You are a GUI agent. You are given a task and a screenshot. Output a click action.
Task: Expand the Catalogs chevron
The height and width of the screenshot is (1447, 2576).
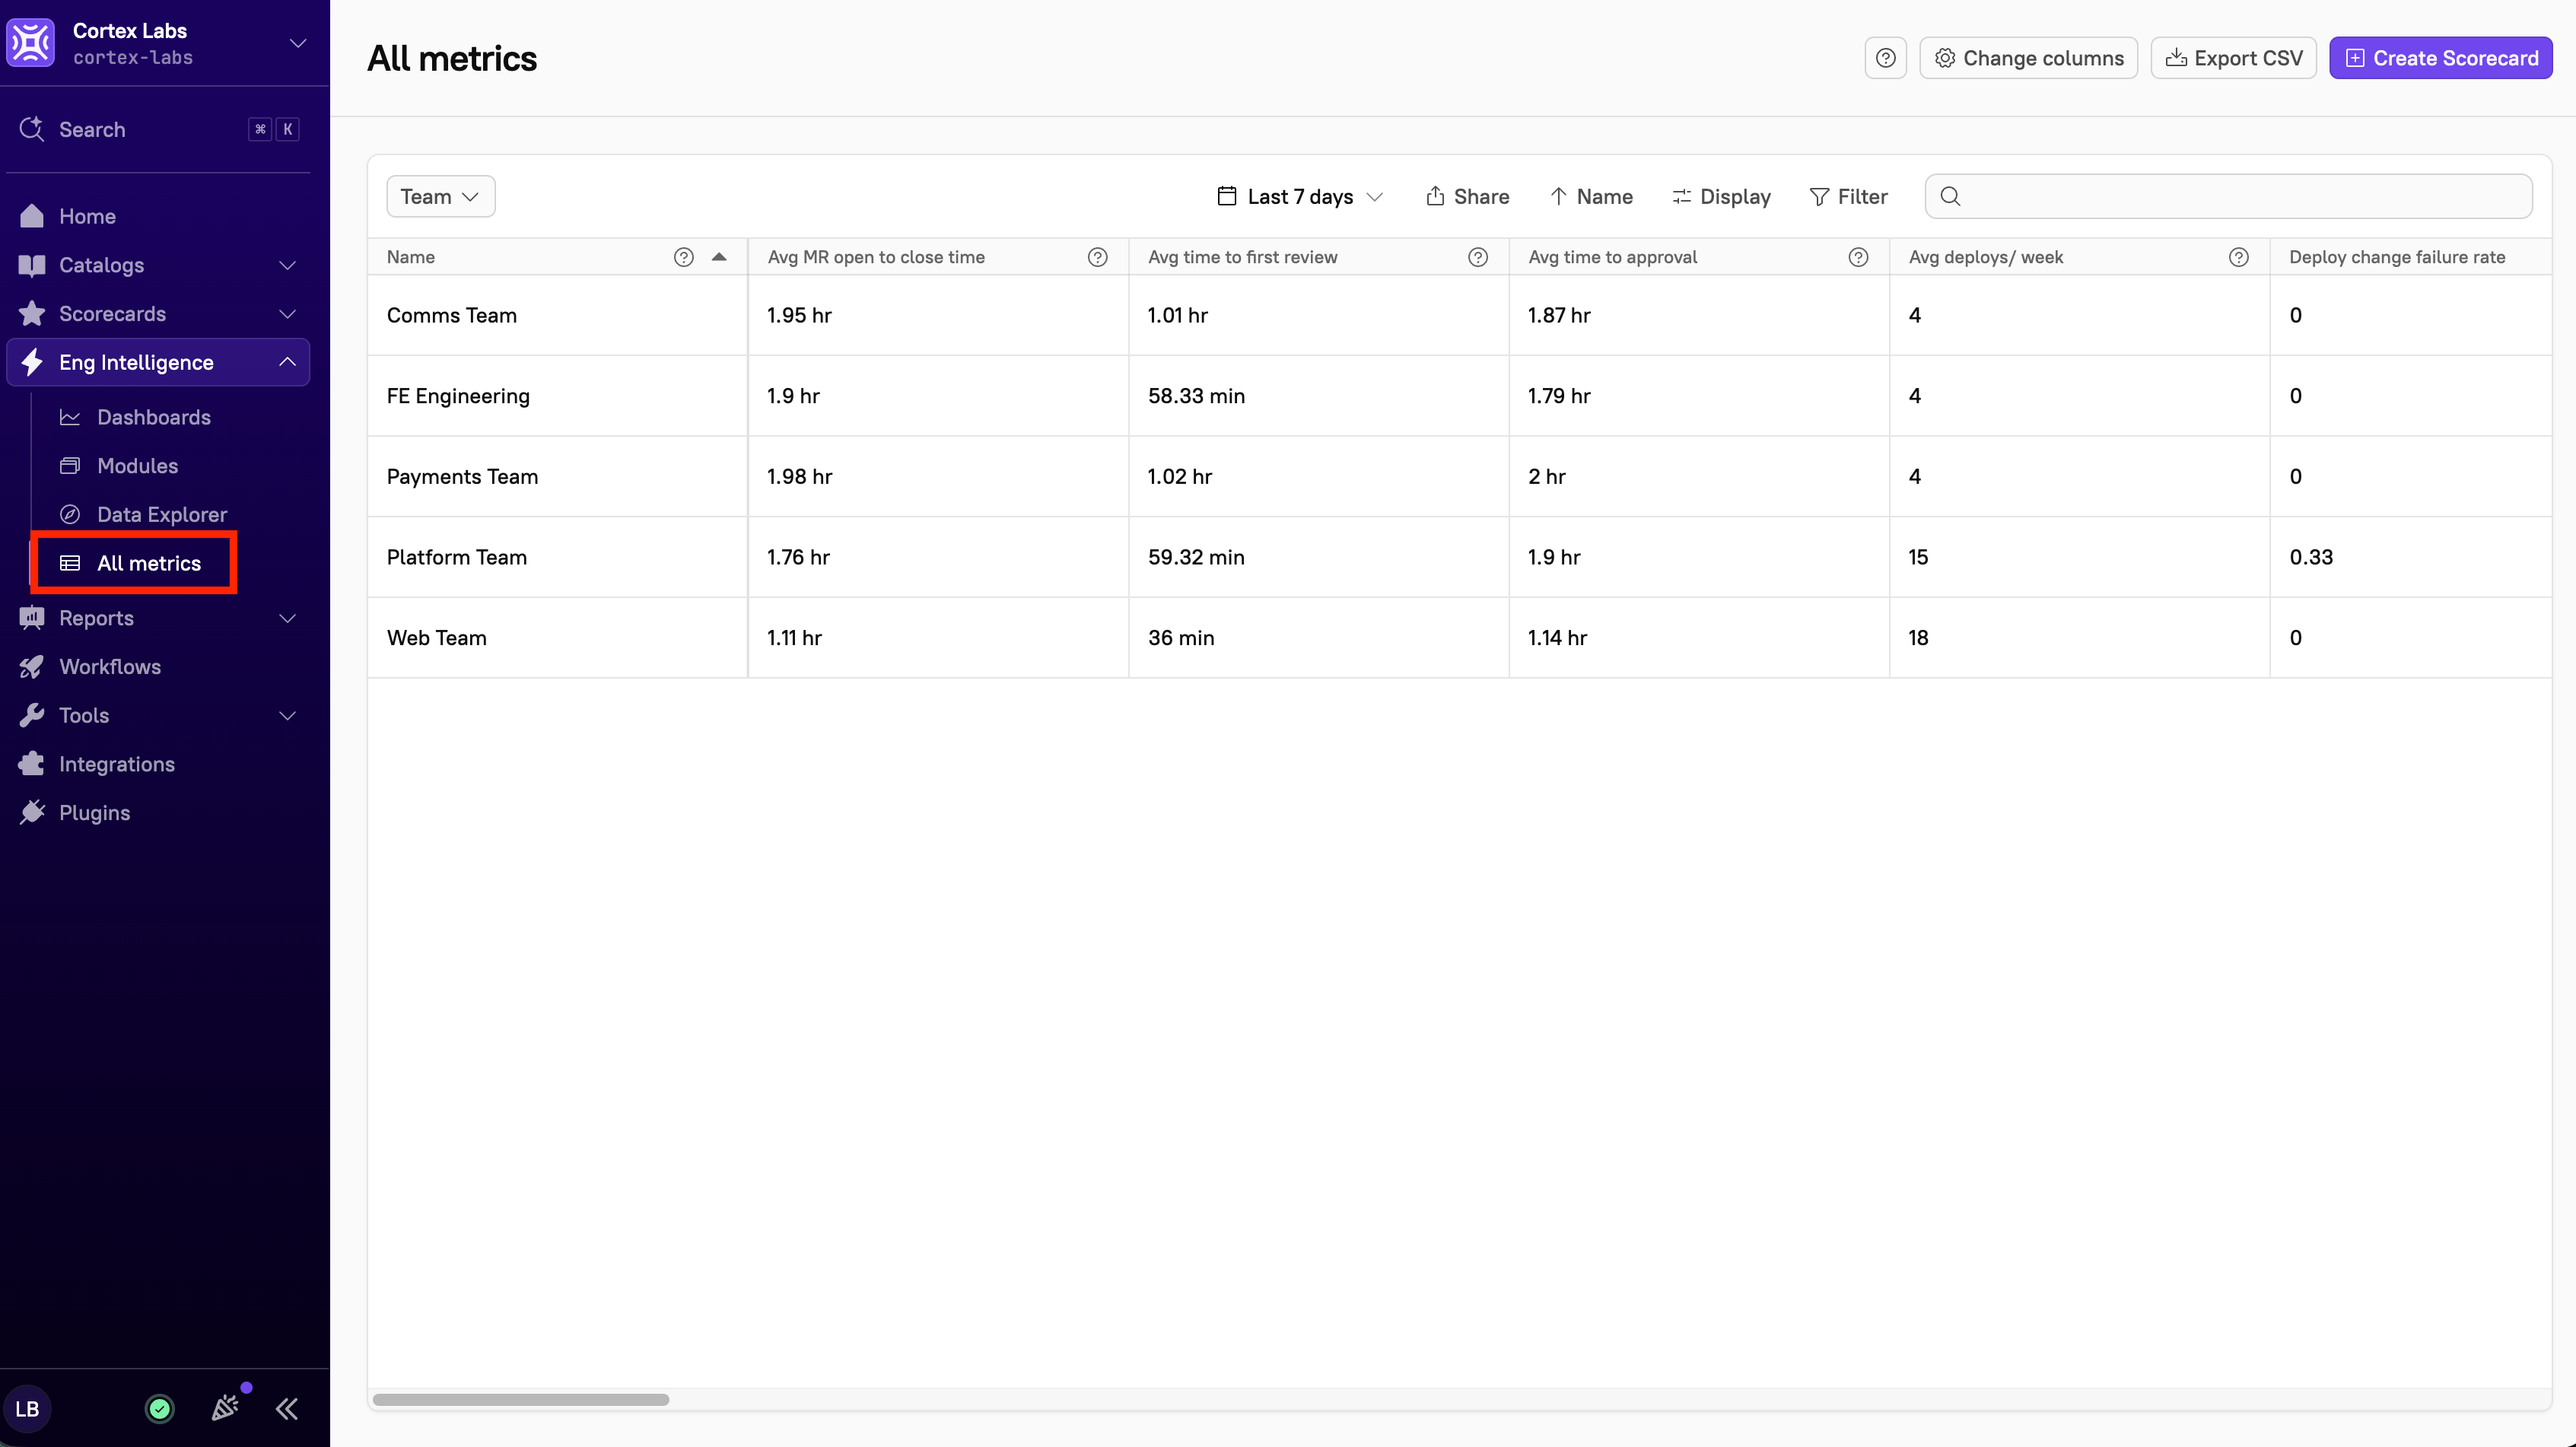[288, 265]
